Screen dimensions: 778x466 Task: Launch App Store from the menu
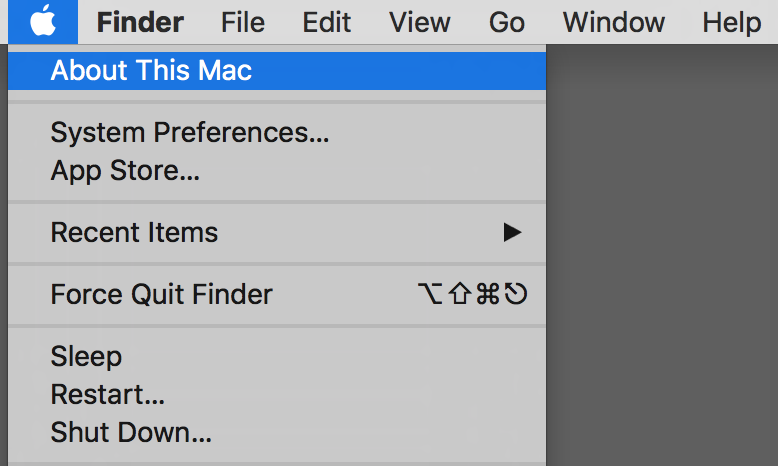click(x=277, y=171)
